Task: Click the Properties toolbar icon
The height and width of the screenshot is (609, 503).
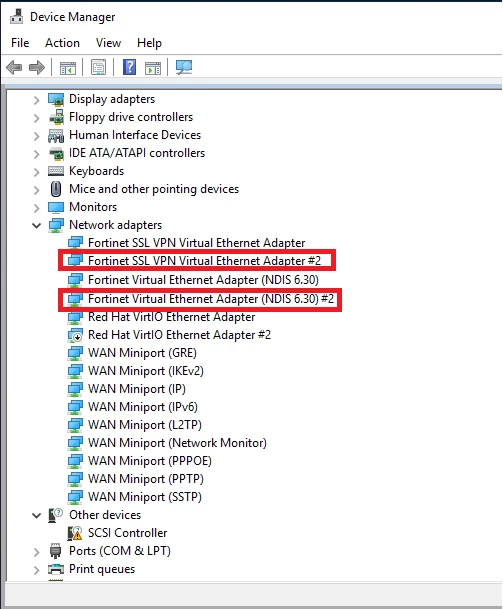Action: (99, 68)
